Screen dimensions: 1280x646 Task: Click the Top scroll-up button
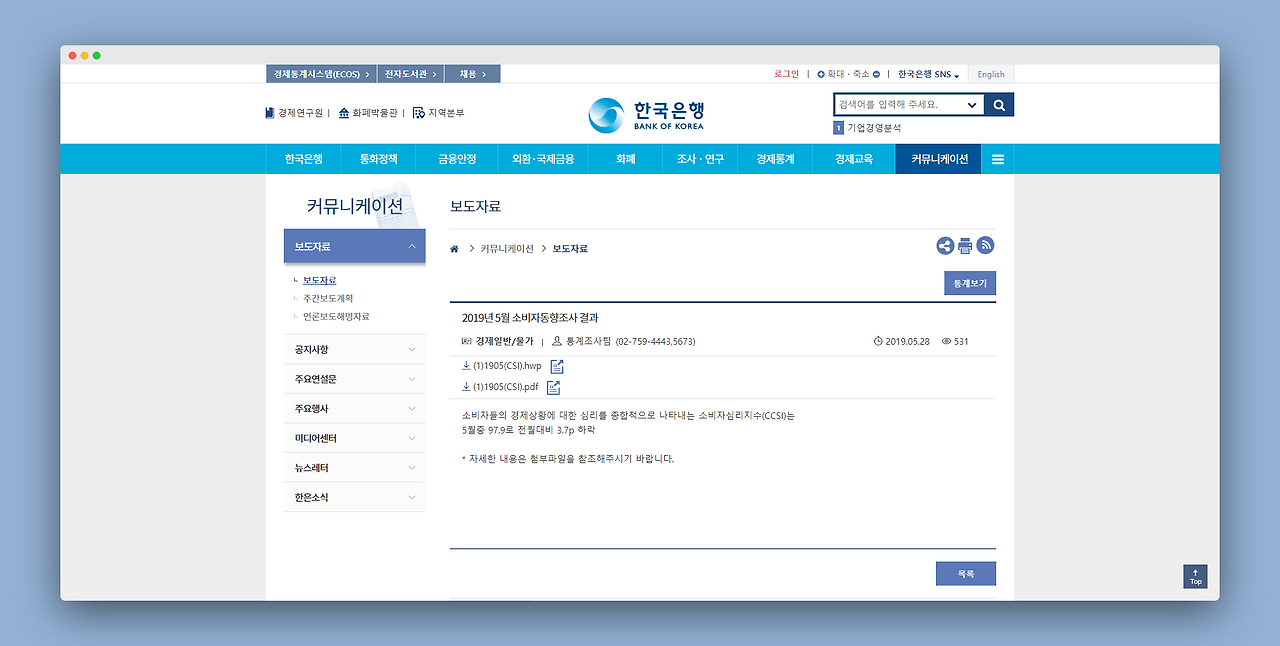coord(1196,577)
